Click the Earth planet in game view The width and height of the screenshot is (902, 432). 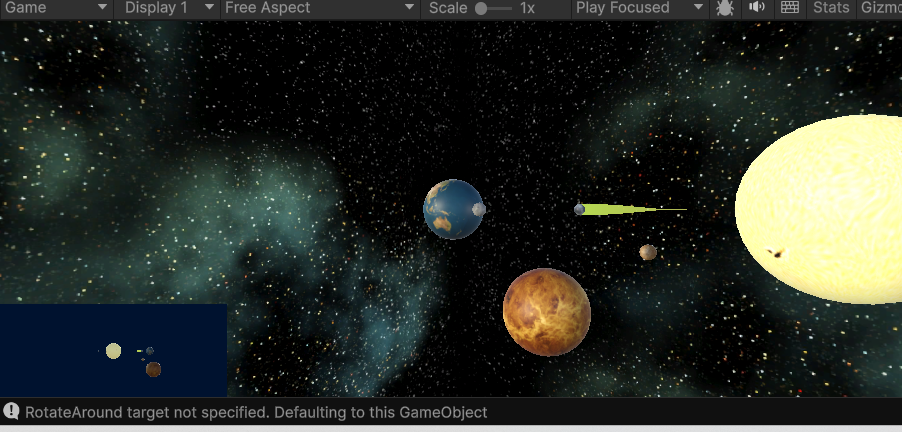click(453, 209)
